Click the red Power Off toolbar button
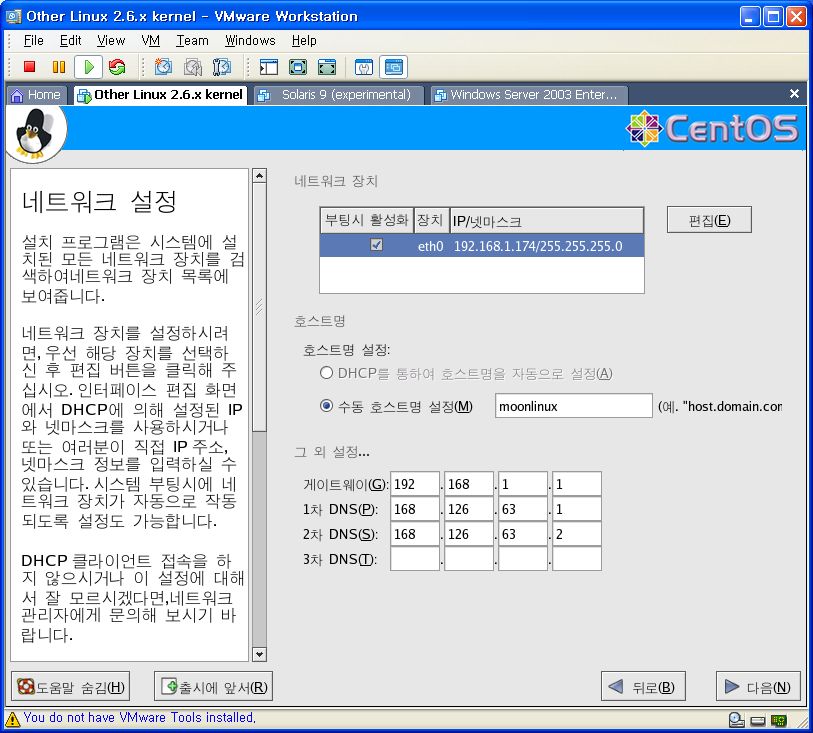 pos(29,67)
